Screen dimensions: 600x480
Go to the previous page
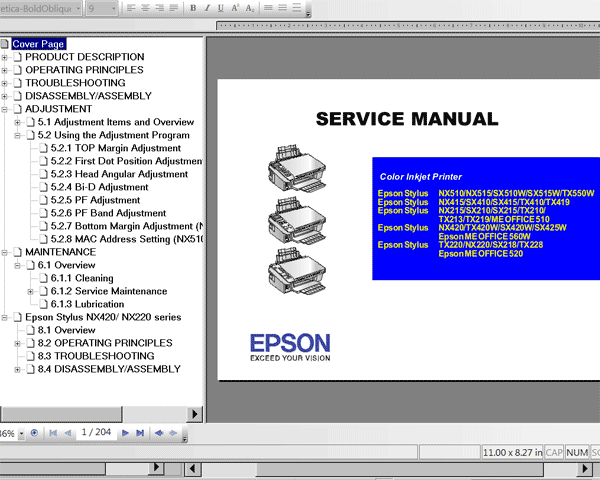click(68, 433)
